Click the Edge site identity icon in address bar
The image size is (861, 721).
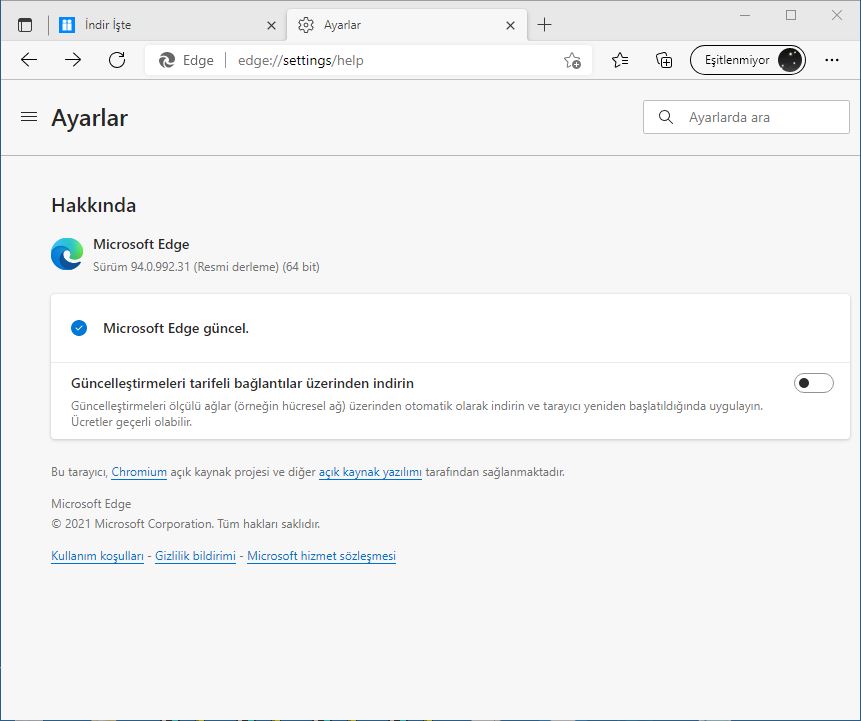coord(166,60)
